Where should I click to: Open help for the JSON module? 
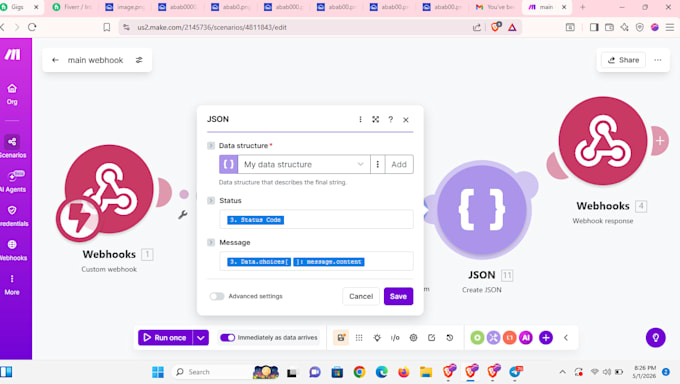pos(391,119)
